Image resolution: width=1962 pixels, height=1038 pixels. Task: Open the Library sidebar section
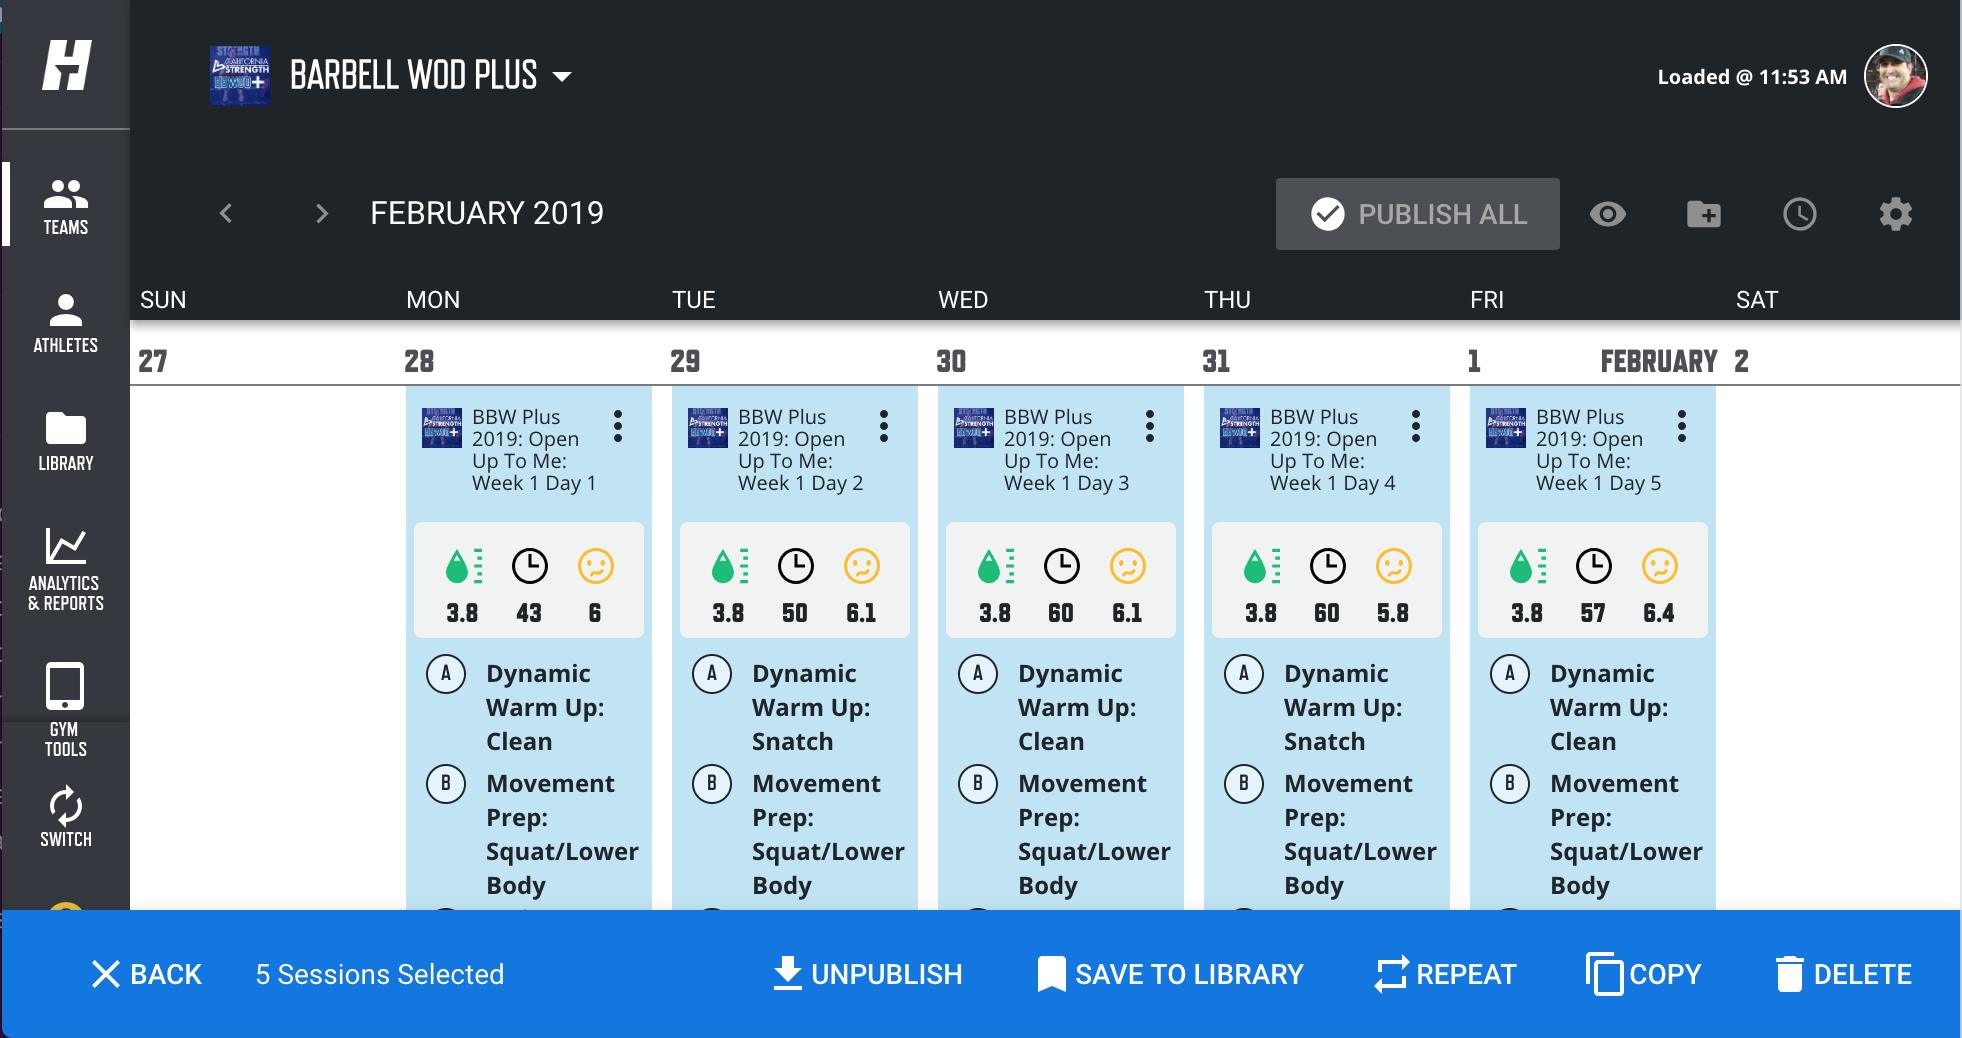(x=66, y=441)
